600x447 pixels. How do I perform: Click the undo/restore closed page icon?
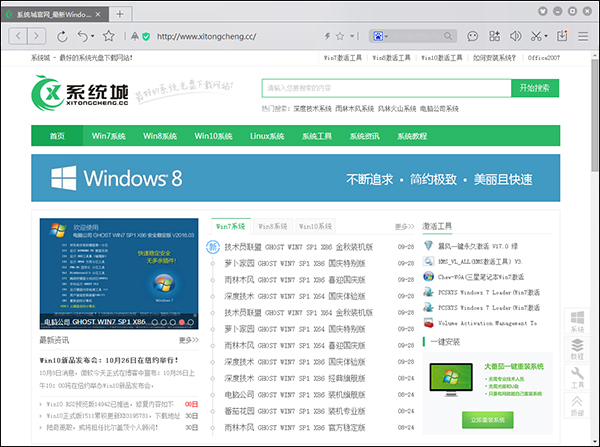pos(83,36)
